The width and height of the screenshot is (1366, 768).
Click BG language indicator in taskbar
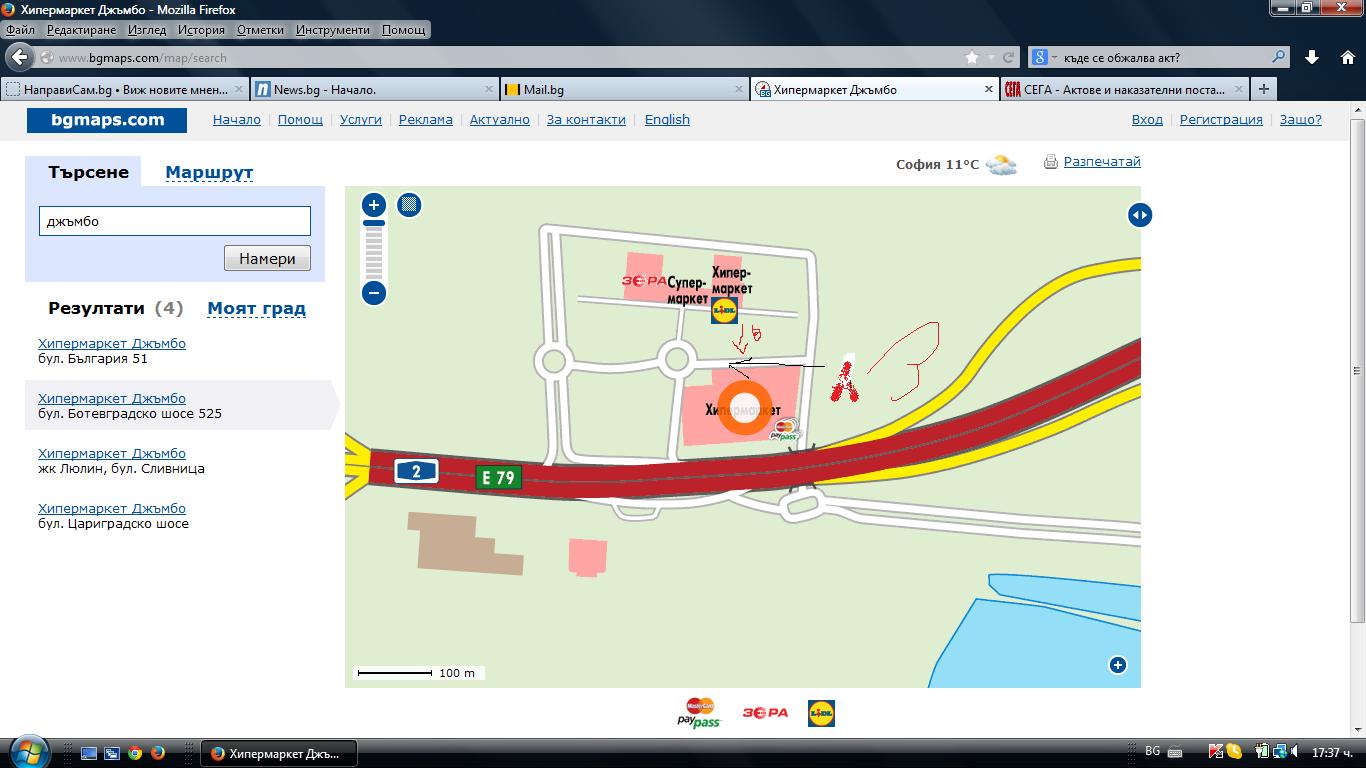pyautogui.click(x=1152, y=751)
